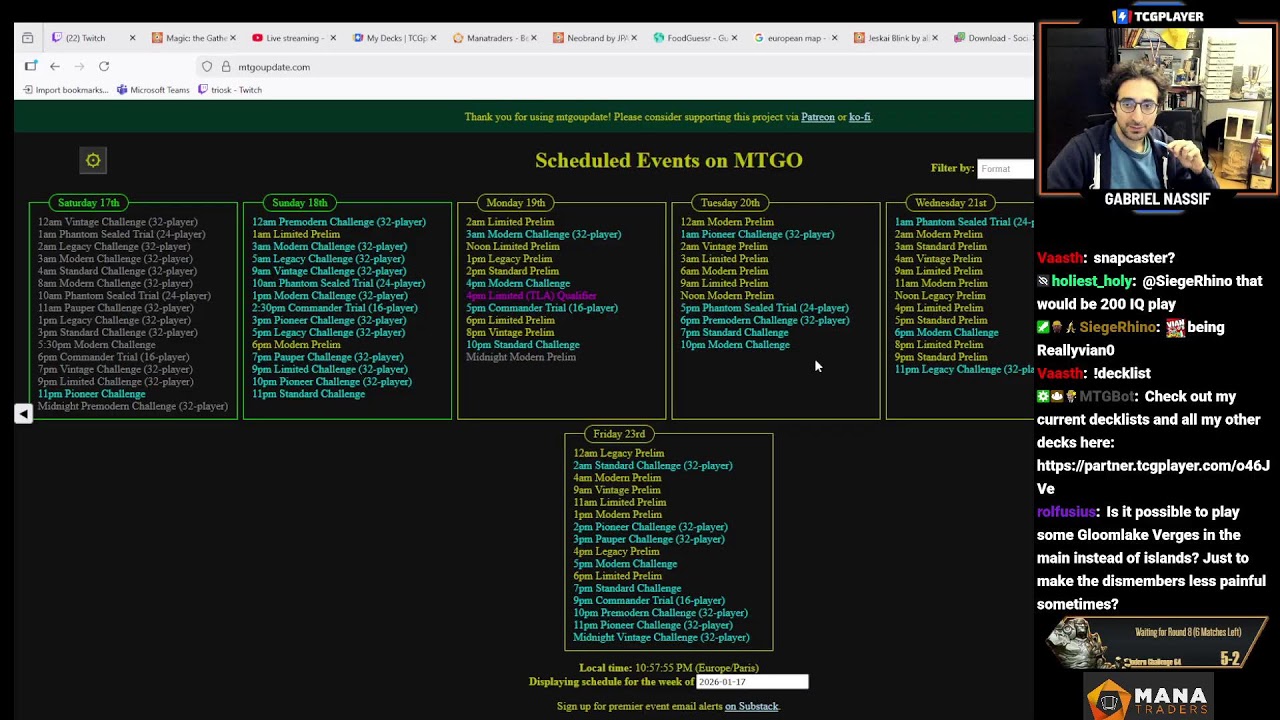
Task: Click Tuesday's 5pm Phantom Sealed Trial (24-player)
Action: (764, 308)
